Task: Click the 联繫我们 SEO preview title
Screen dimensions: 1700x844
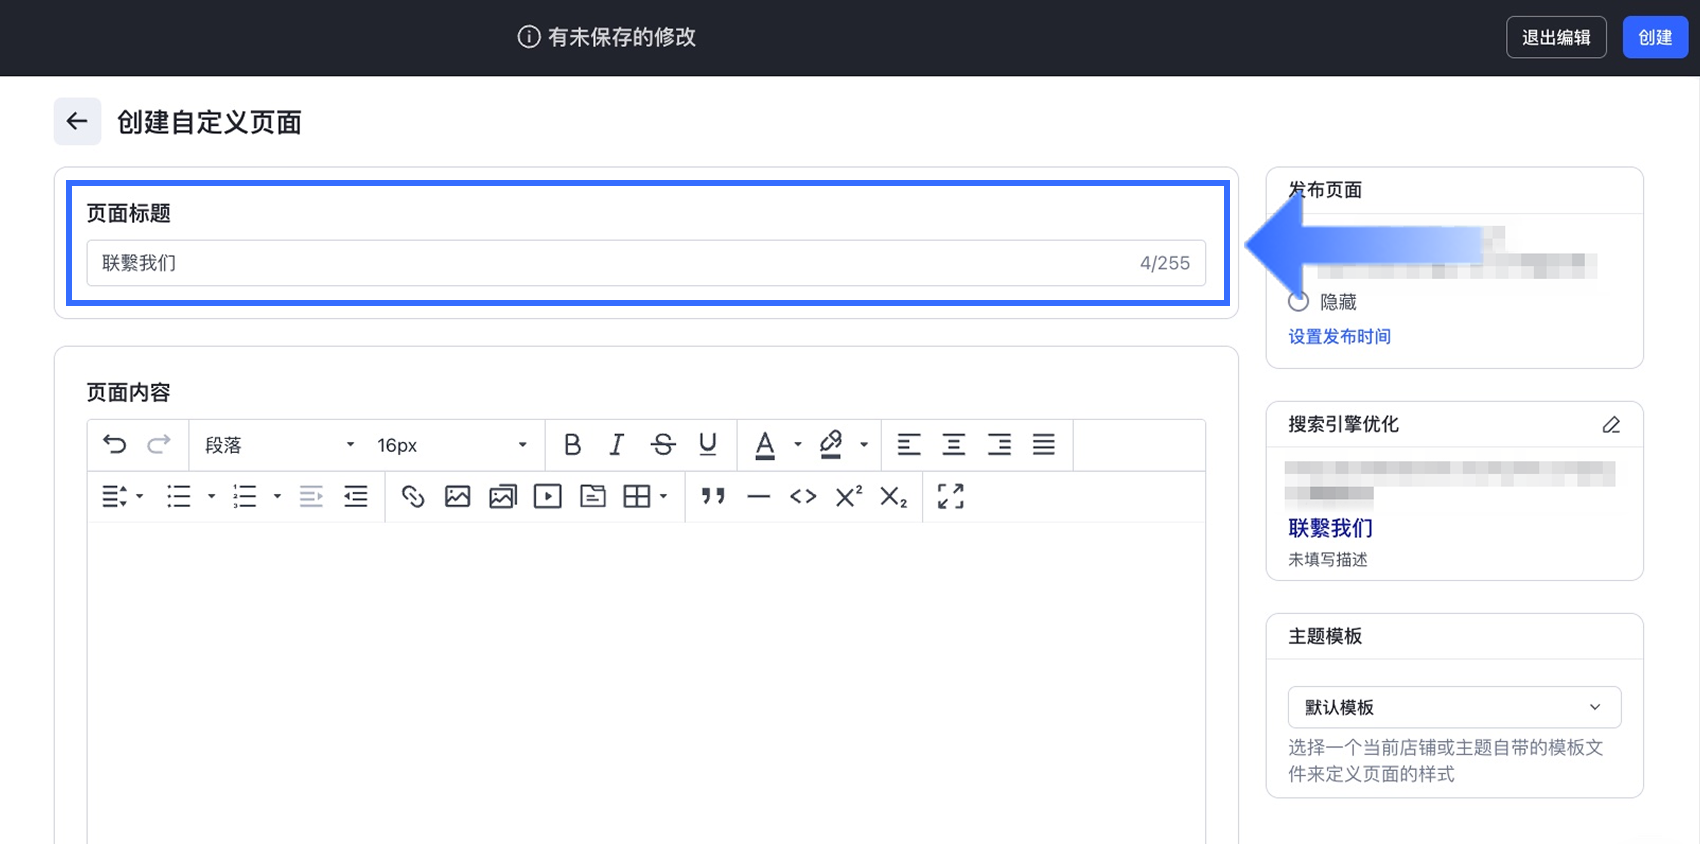Action: tap(1330, 528)
